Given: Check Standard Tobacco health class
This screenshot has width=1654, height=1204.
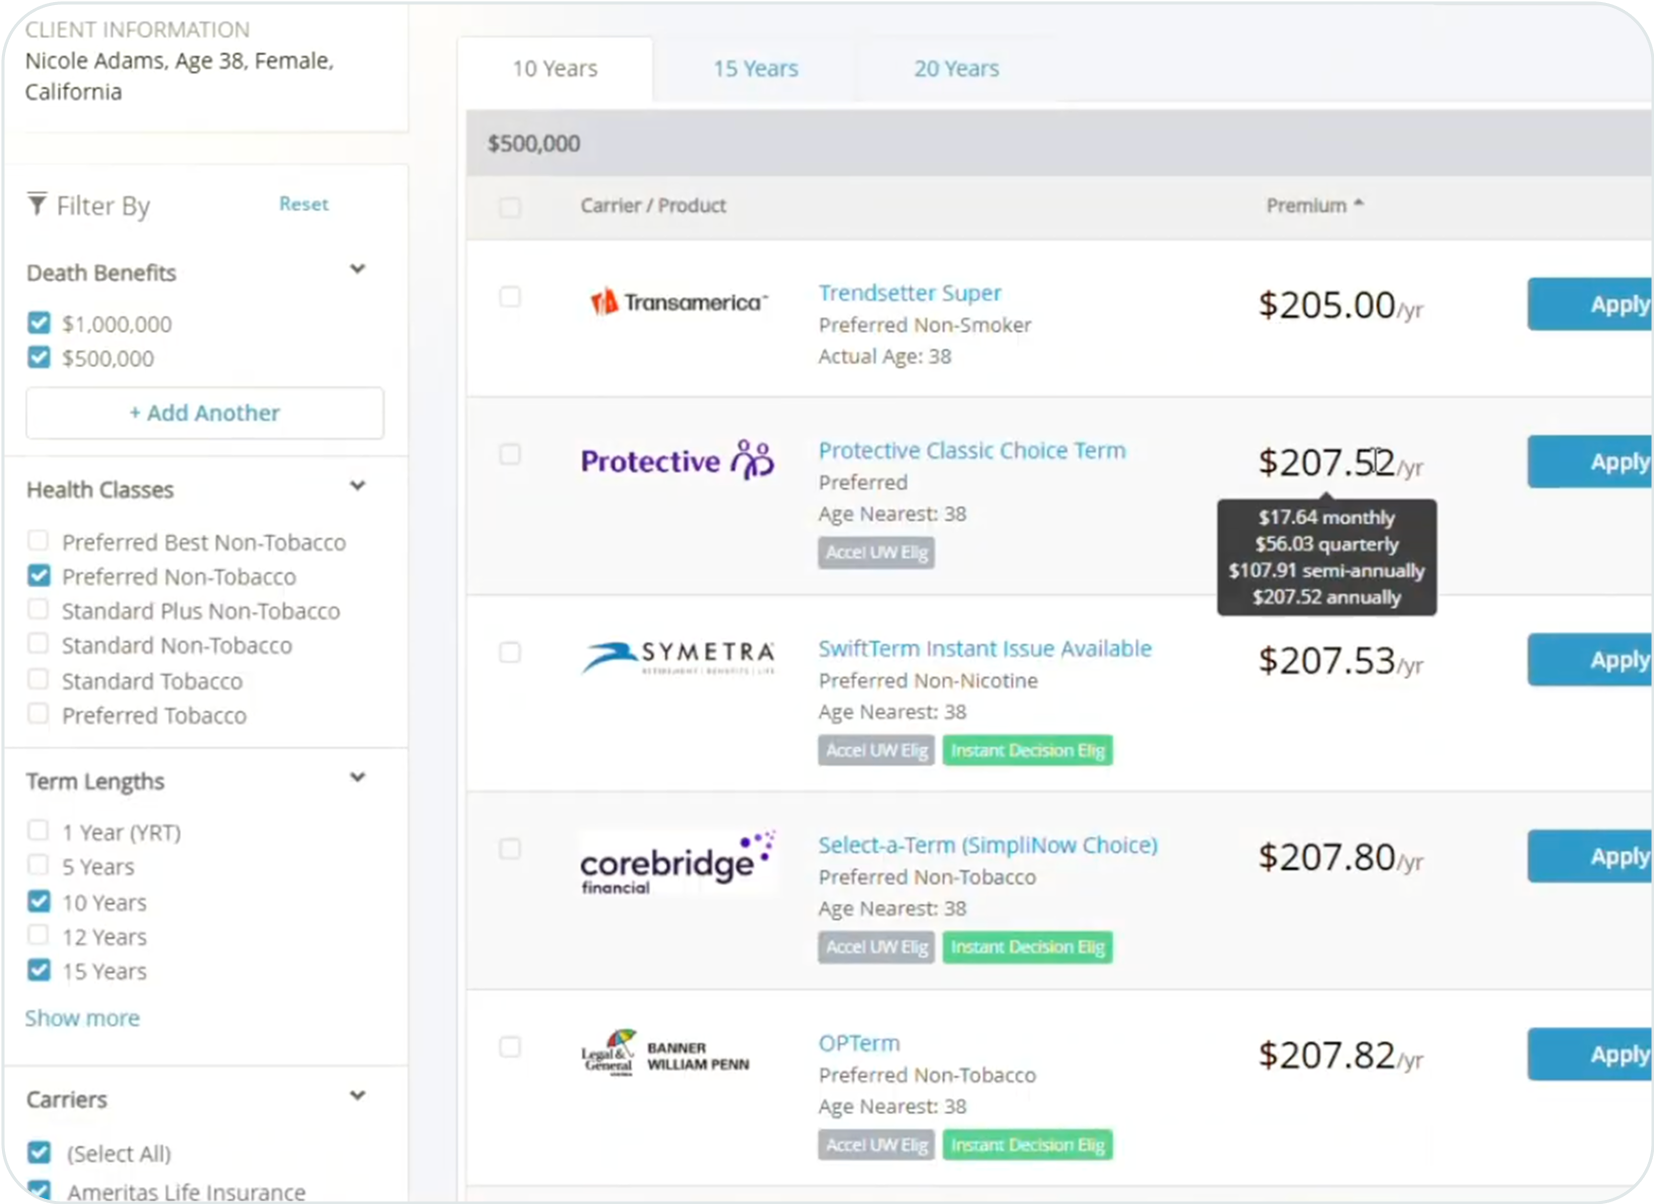Looking at the screenshot, I should [38, 679].
